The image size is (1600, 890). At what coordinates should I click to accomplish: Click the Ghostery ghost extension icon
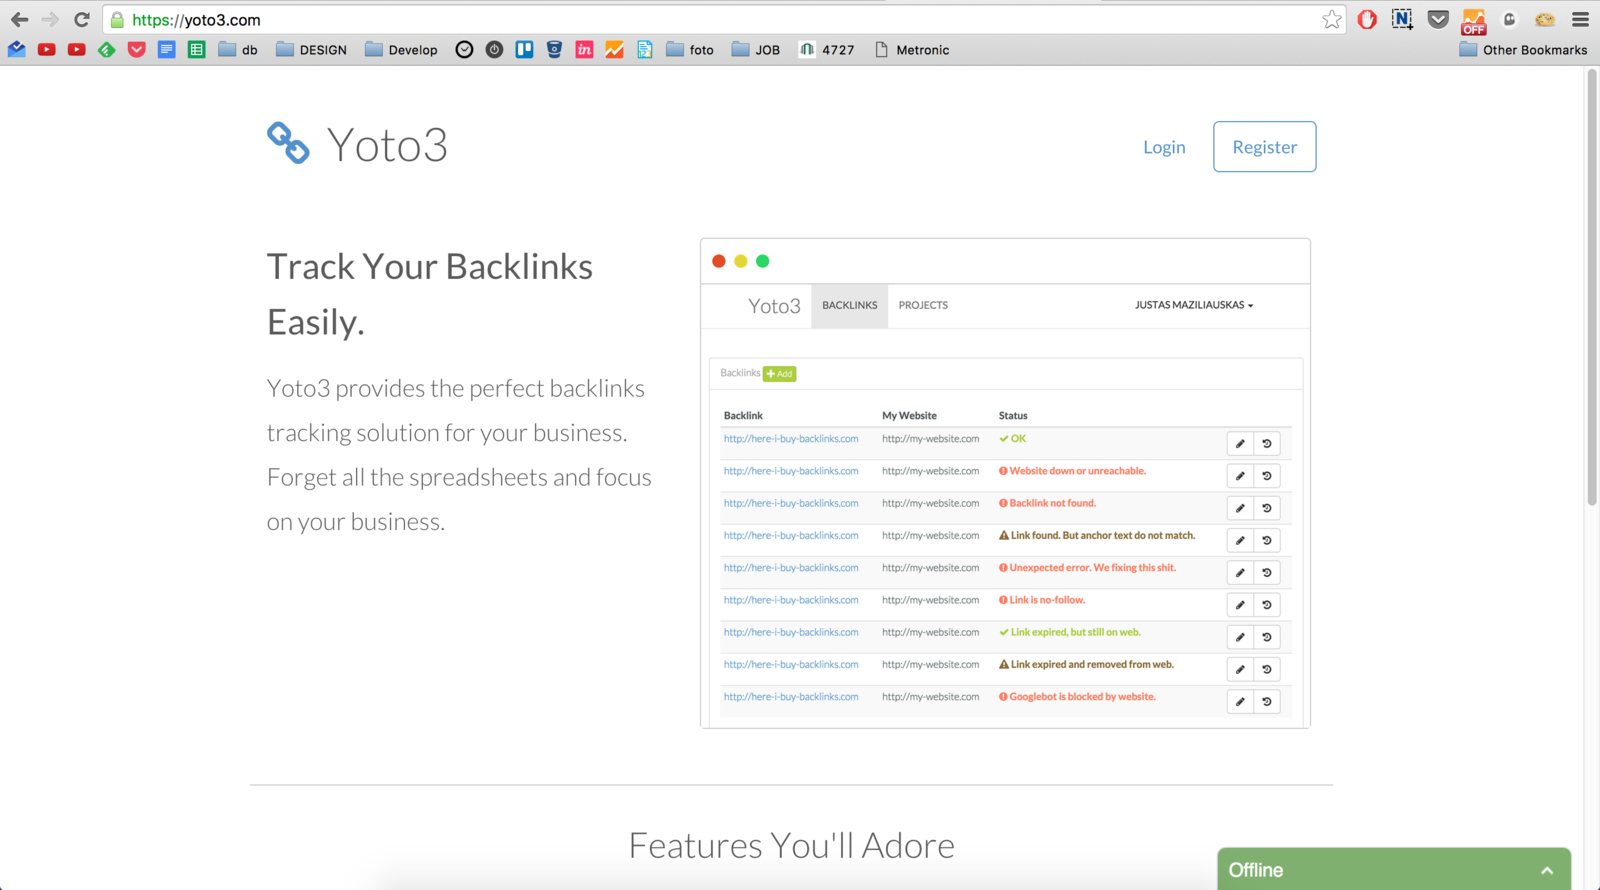1509,19
